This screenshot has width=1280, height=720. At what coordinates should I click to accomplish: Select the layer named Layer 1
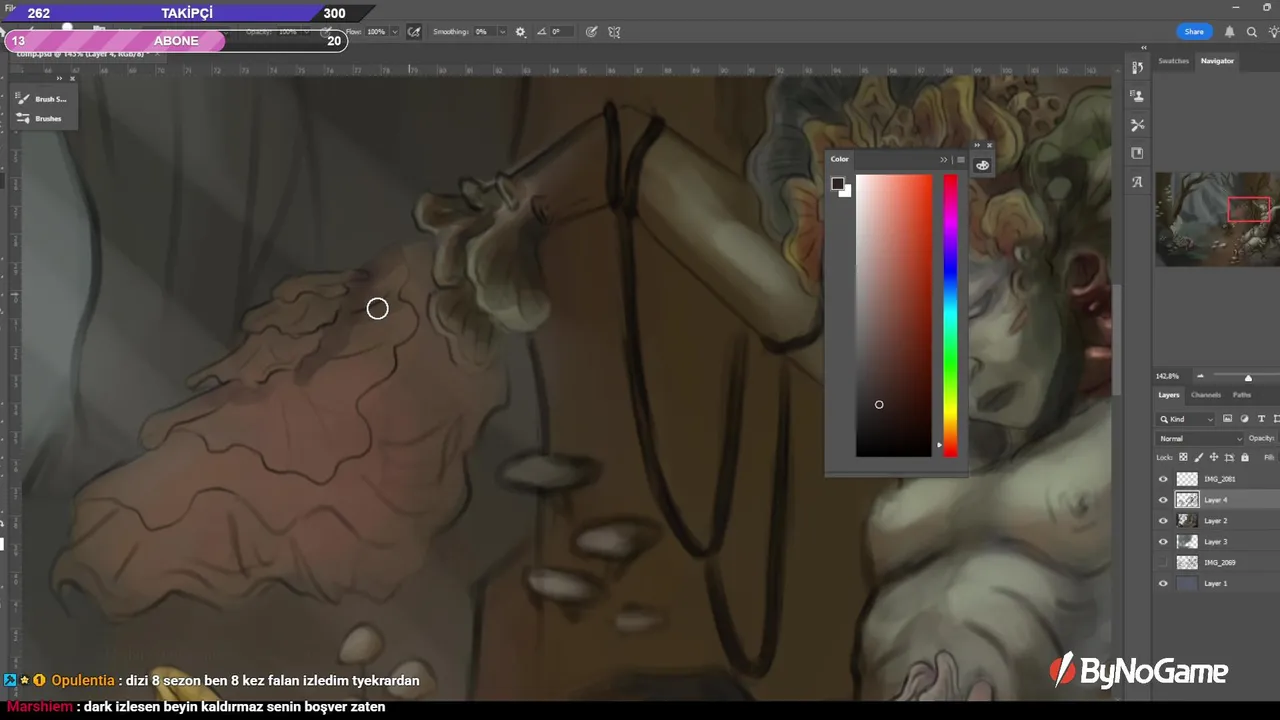[x=1215, y=583]
